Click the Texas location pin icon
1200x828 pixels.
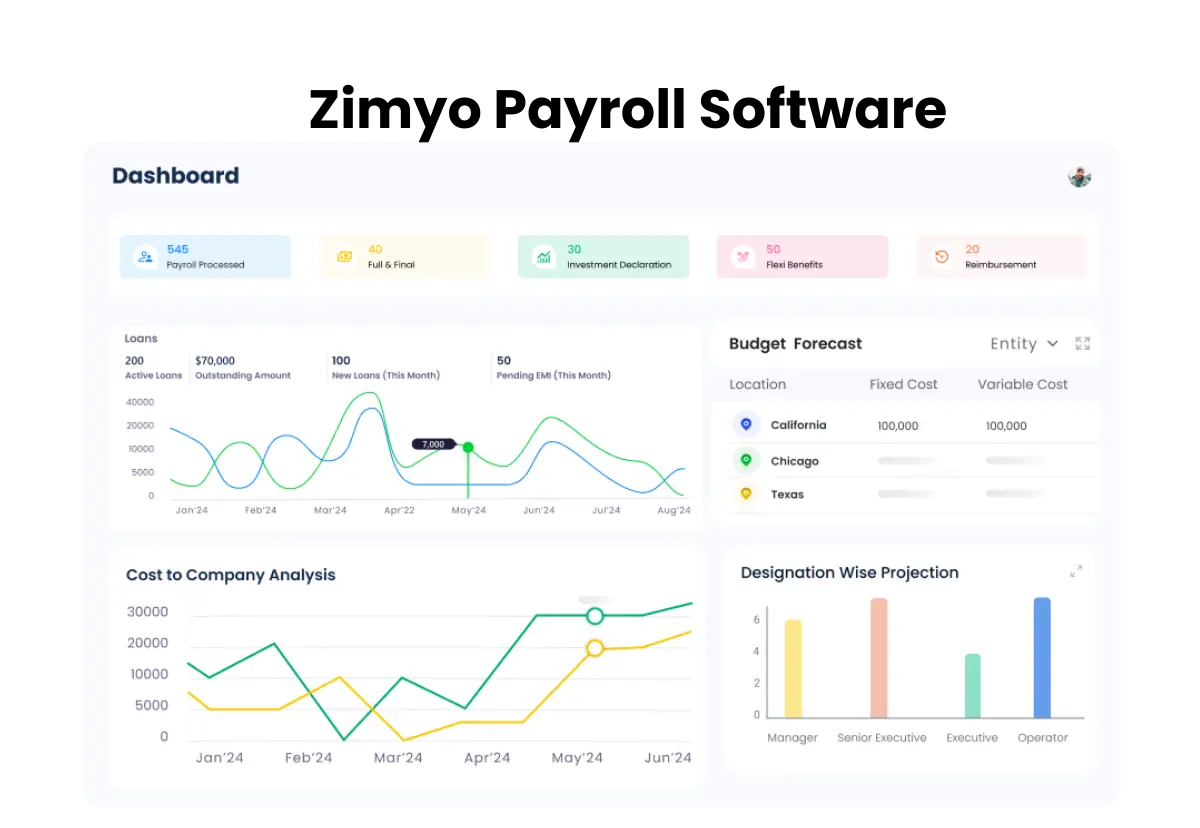point(745,494)
